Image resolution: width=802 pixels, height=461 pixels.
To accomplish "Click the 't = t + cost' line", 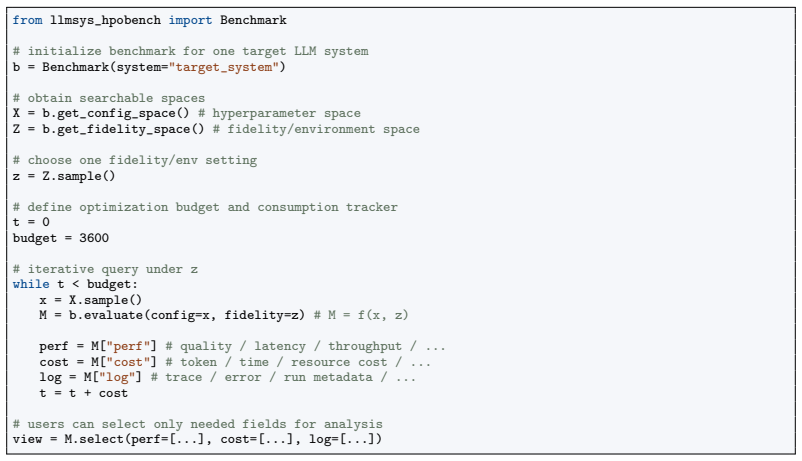I will pos(83,393).
